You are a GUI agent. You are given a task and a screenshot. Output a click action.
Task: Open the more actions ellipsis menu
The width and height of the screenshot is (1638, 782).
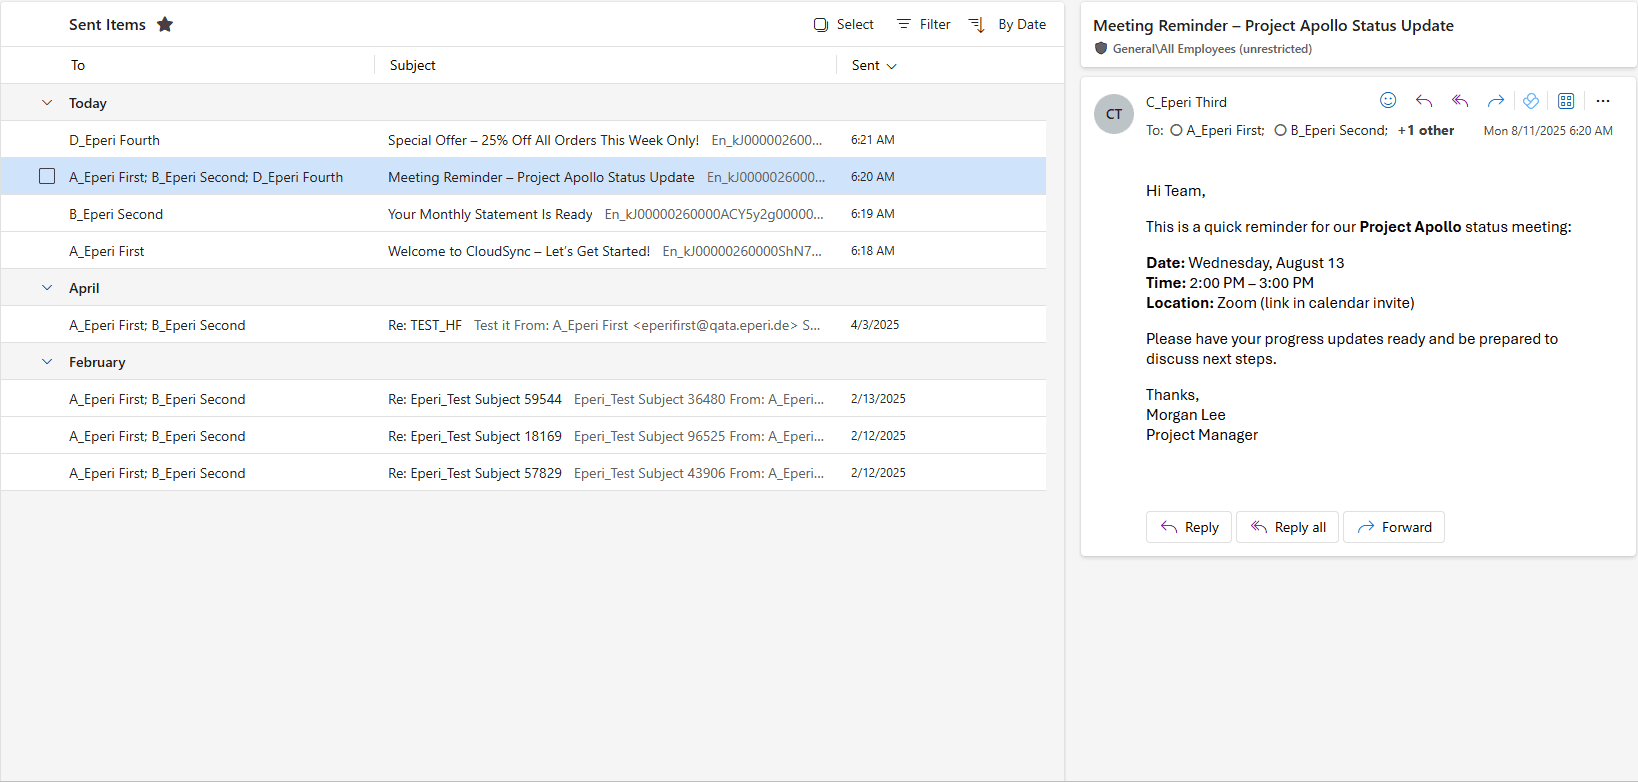coord(1603,100)
